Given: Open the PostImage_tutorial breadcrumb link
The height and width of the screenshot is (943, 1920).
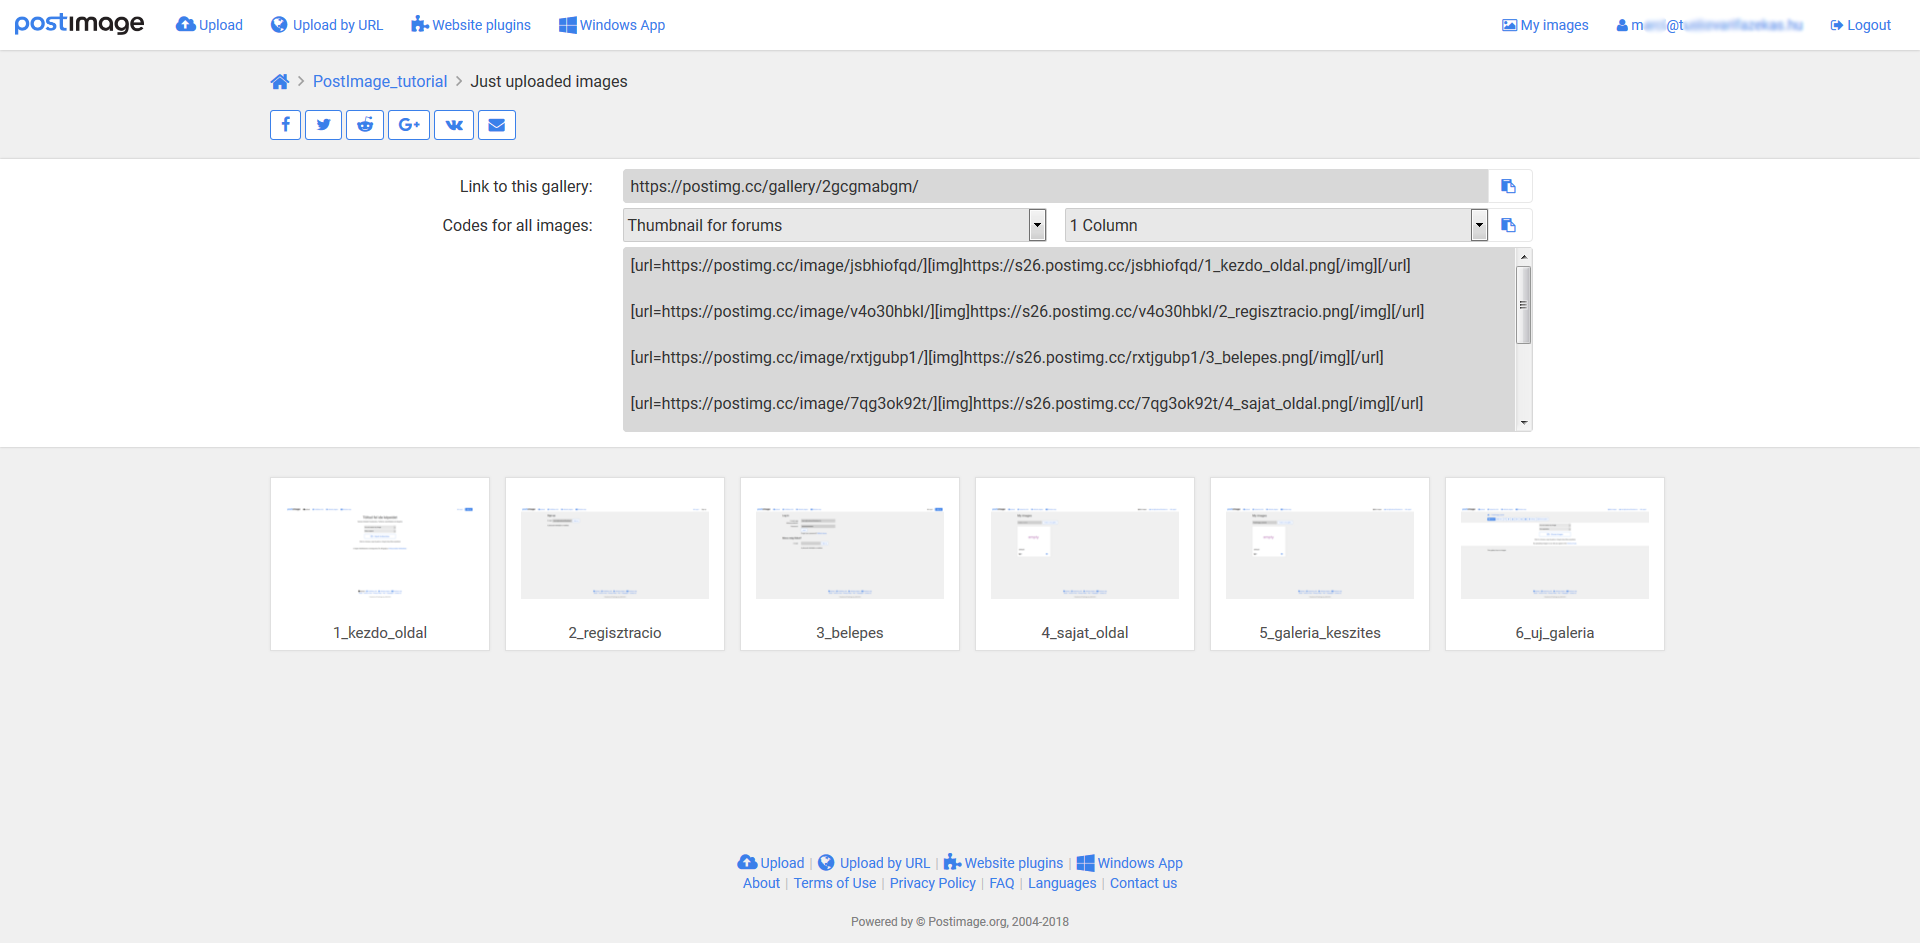Looking at the screenshot, I should pyautogui.click(x=380, y=82).
